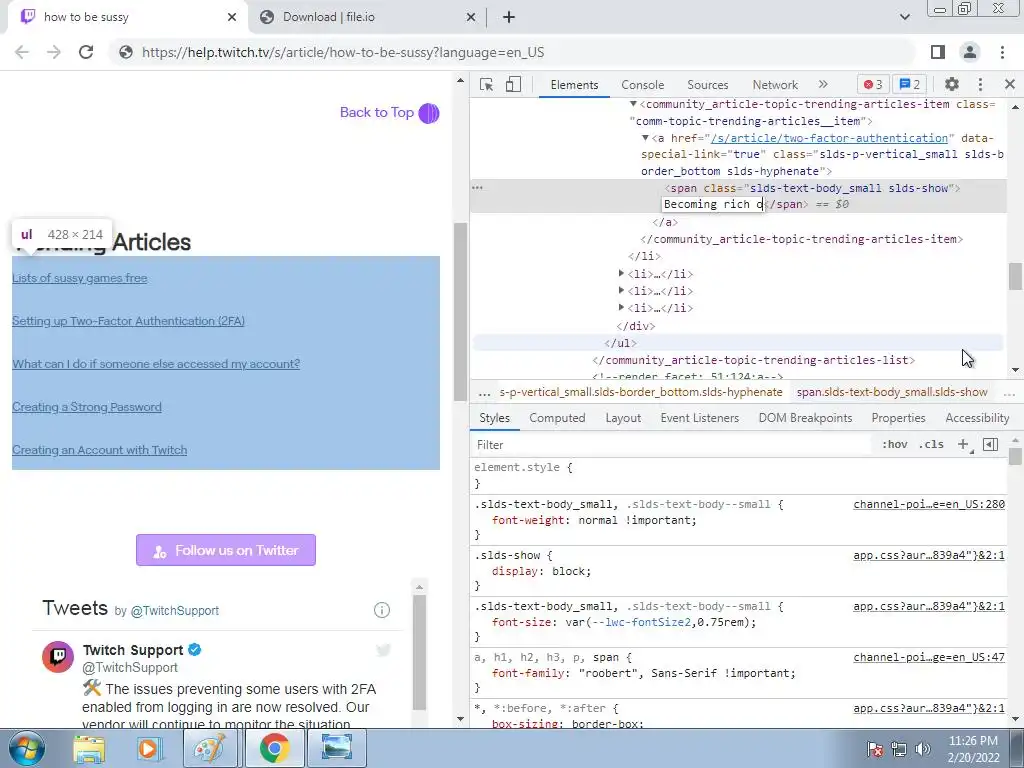The image size is (1024, 768).
Task: Open Windows Start menu
Action: tap(27, 748)
